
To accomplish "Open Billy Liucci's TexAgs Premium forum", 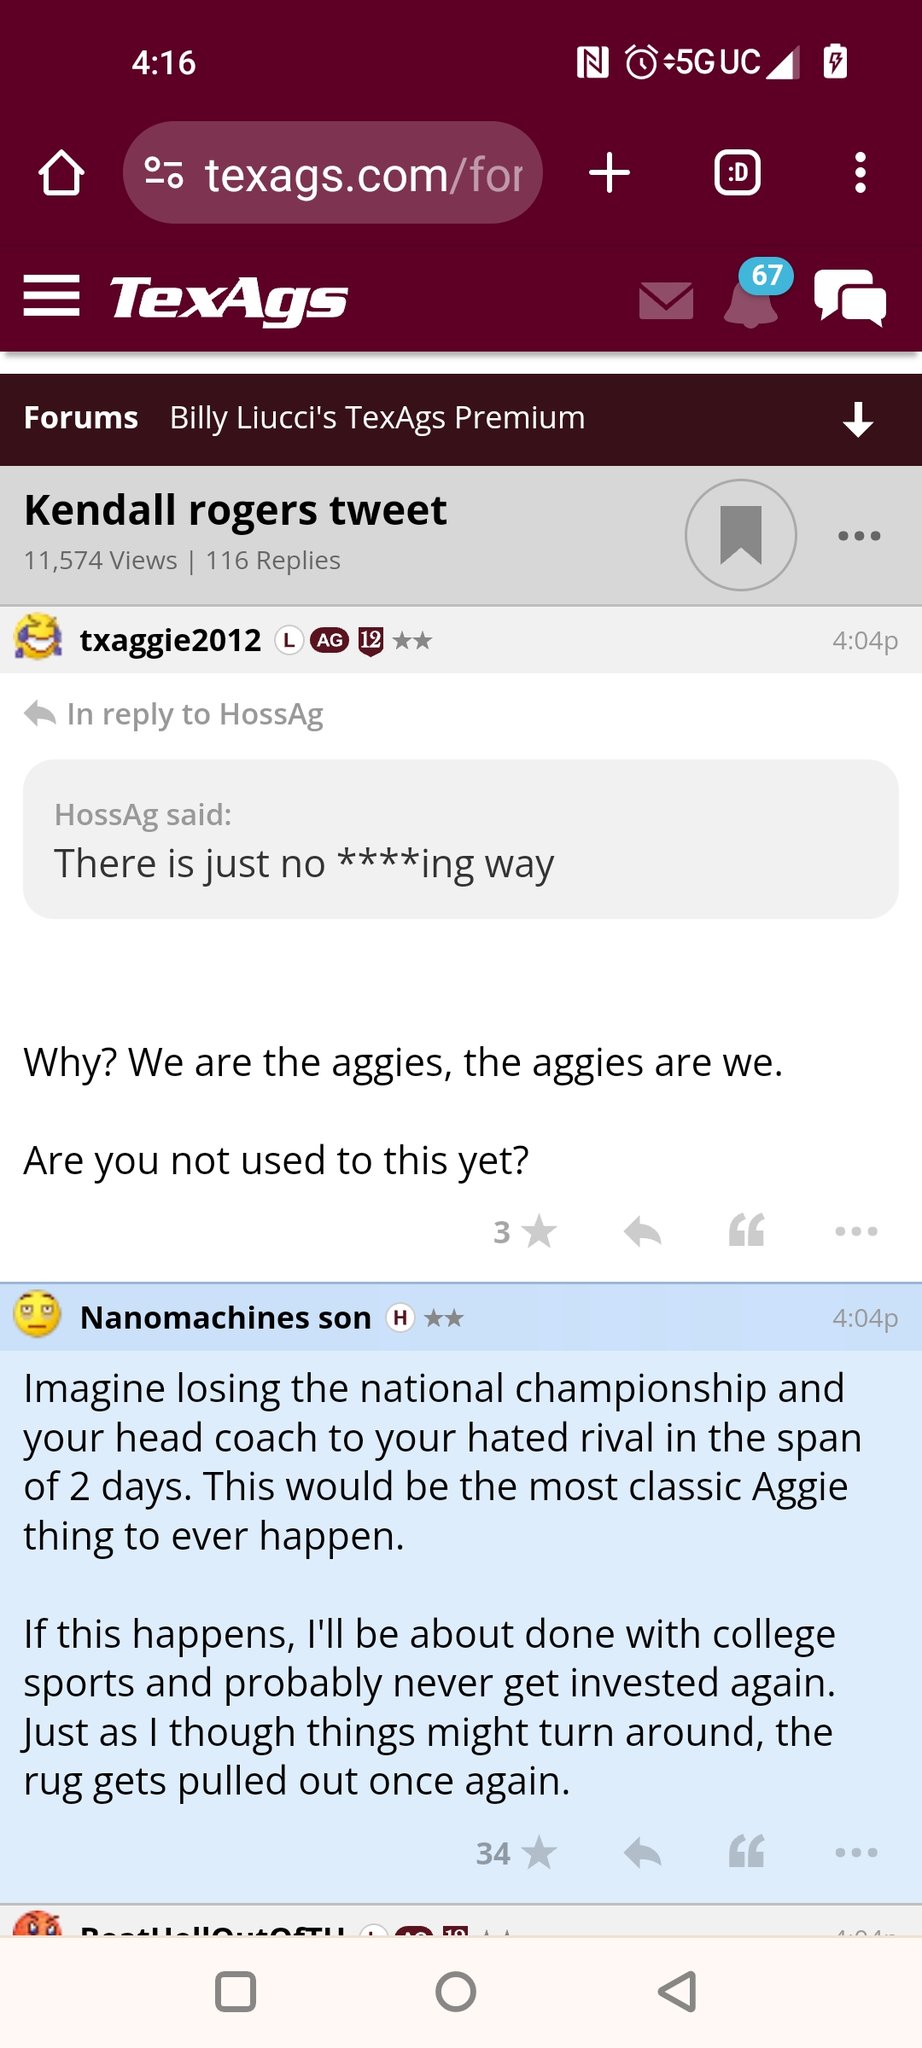I will pyautogui.click(x=377, y=418).
